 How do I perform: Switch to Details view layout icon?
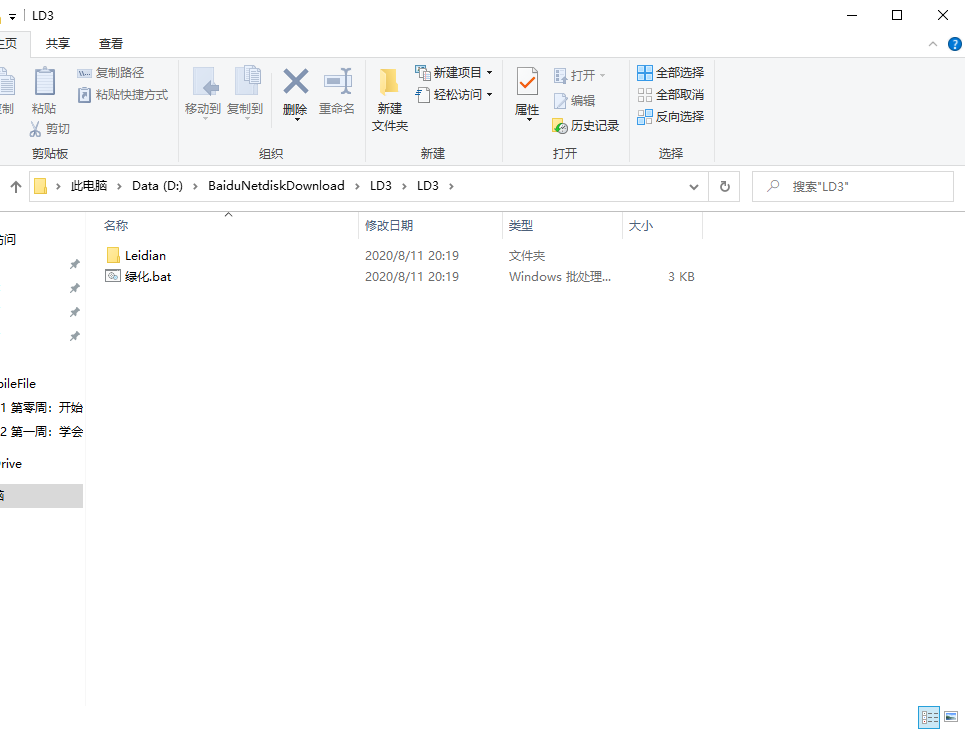point(929,717)
